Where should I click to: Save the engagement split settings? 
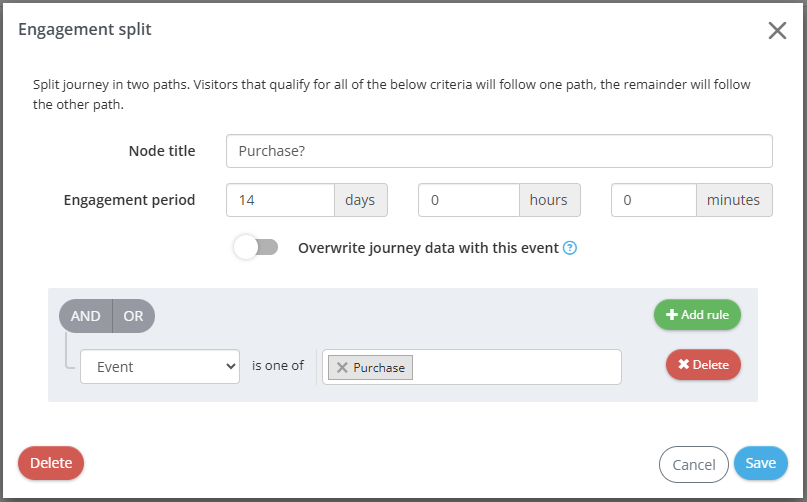(x=760, y=463)
